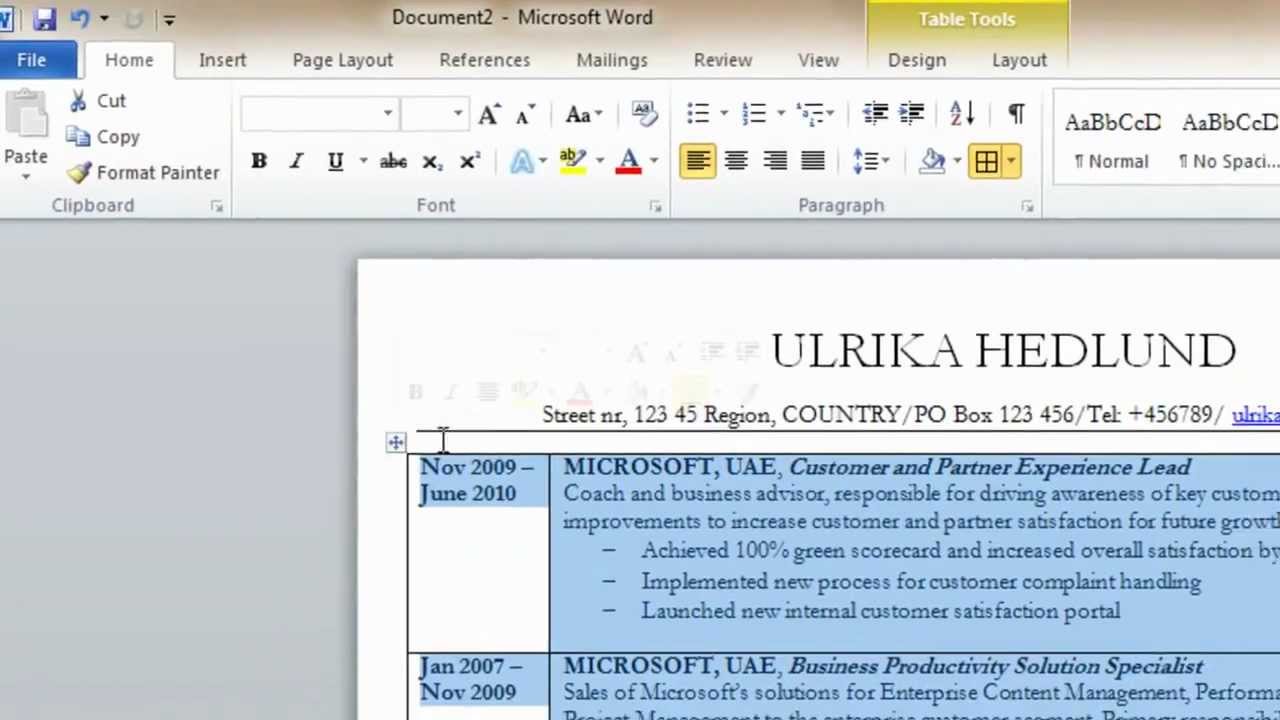Activate the Format Painter brush
This screenshot has height=720, width=1280.
79,173
